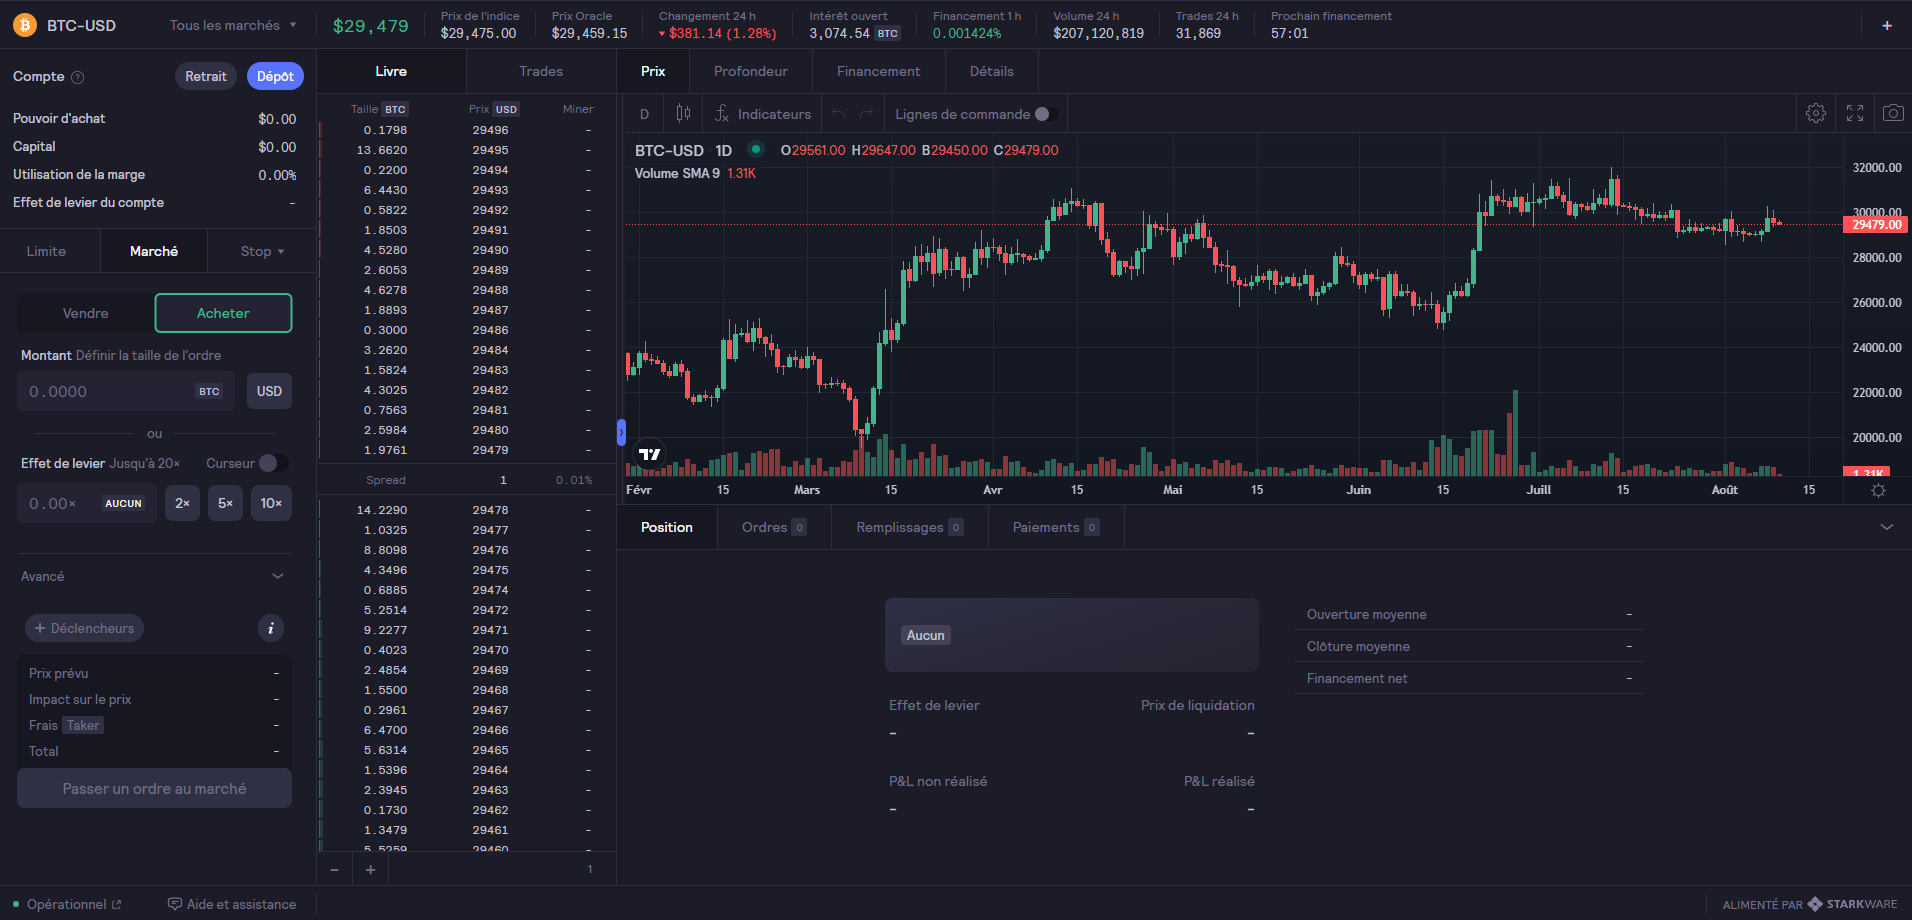The height and width of the screenshot is (920, 1912).
Task: Enter chart fullscreen mode
Action: [1855, 114]
